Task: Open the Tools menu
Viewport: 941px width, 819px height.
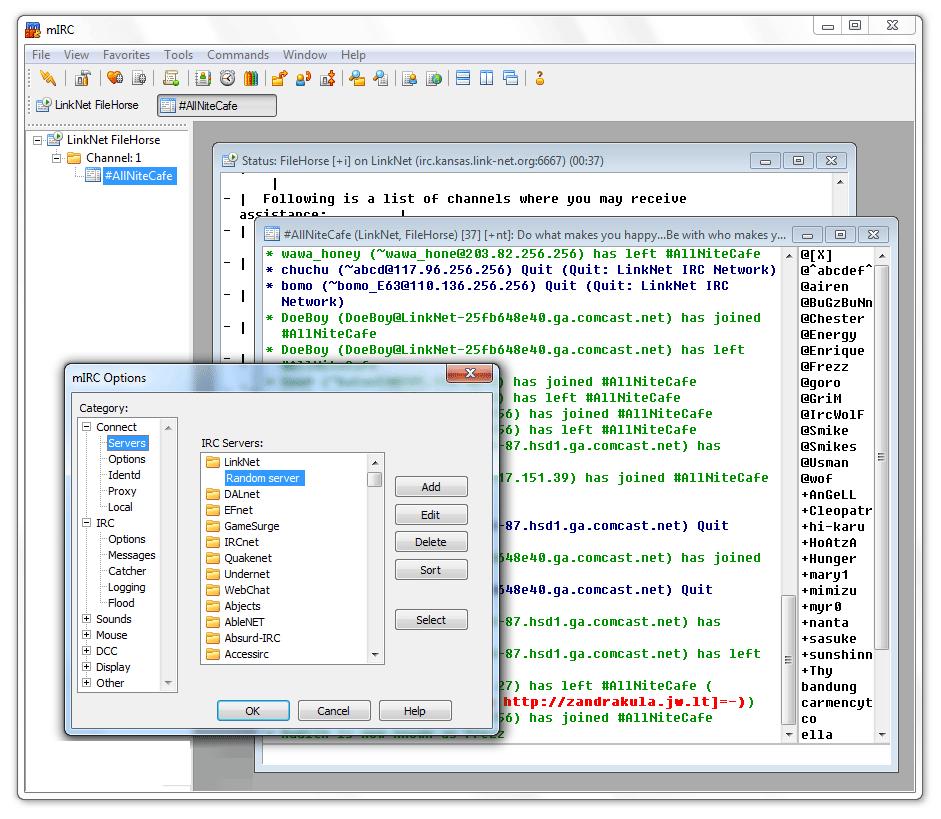Action: [x=178, y=55]
